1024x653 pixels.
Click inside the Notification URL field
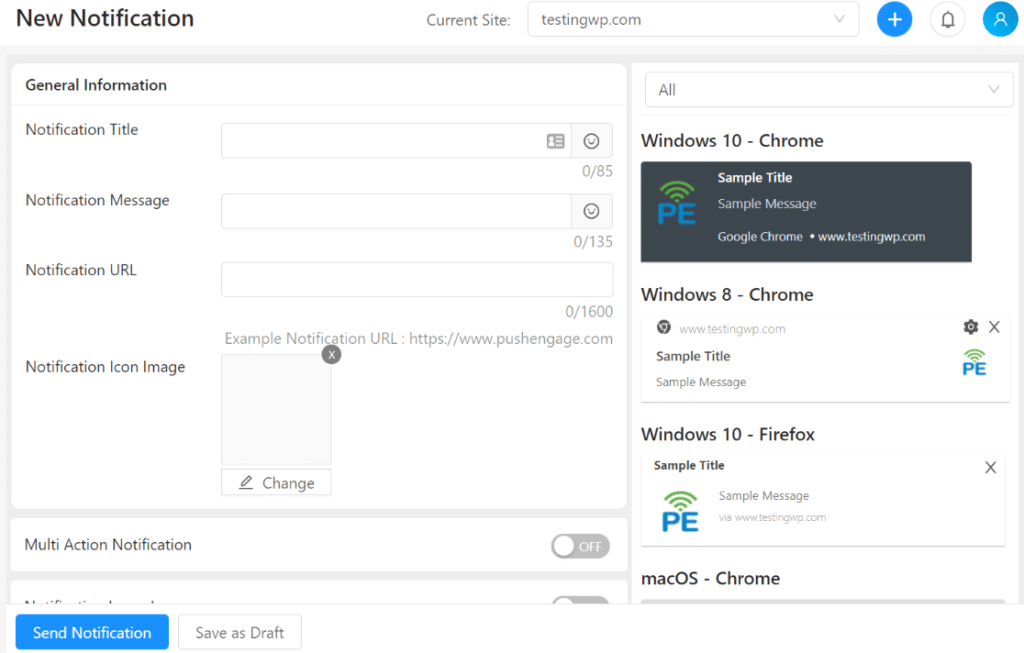pos(416,279)
